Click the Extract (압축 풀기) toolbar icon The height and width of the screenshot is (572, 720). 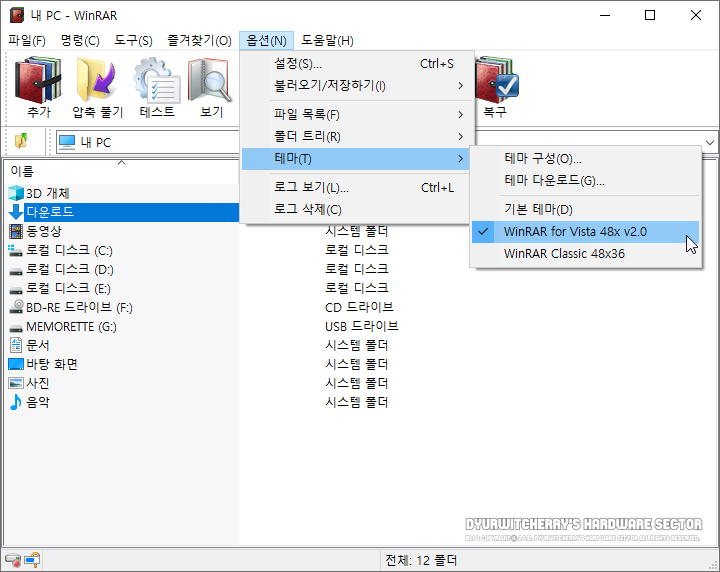pyautogui.click(x=97, y=80)
